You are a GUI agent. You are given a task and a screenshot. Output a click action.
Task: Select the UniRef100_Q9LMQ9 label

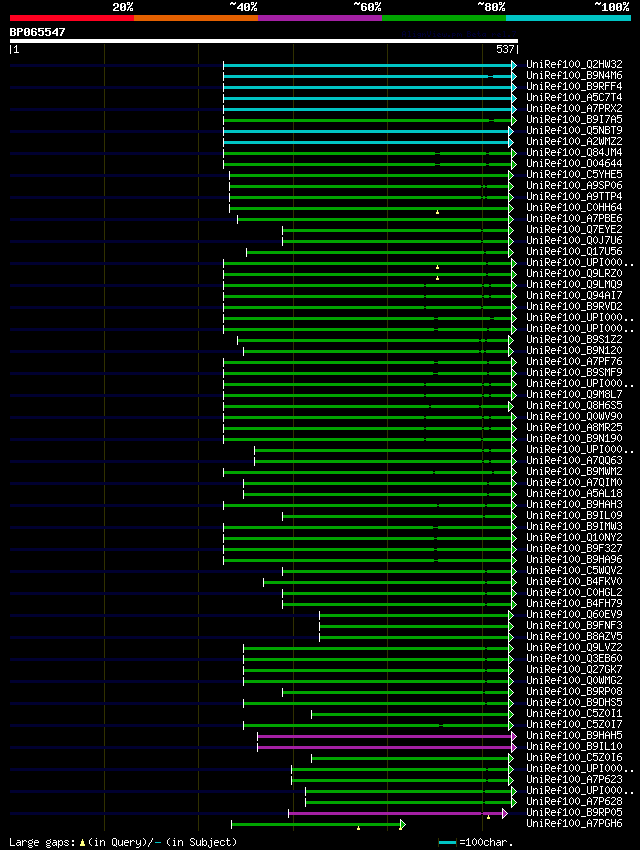tap(574, 284)
